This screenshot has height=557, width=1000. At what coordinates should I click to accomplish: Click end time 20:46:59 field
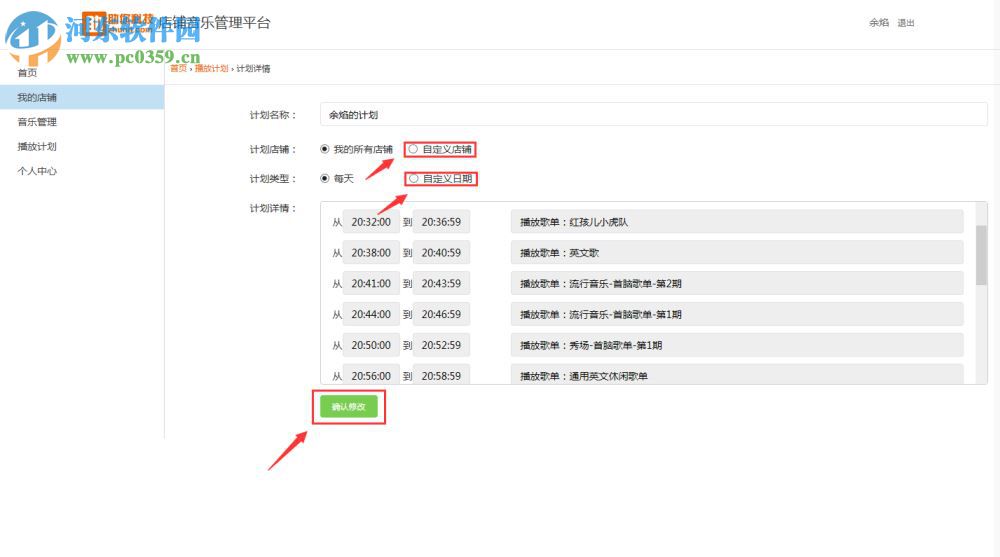(441, 315)
